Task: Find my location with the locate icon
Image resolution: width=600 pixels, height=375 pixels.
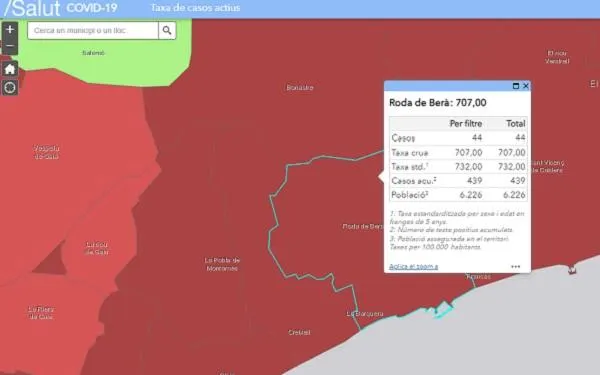Action: point(10,88)
